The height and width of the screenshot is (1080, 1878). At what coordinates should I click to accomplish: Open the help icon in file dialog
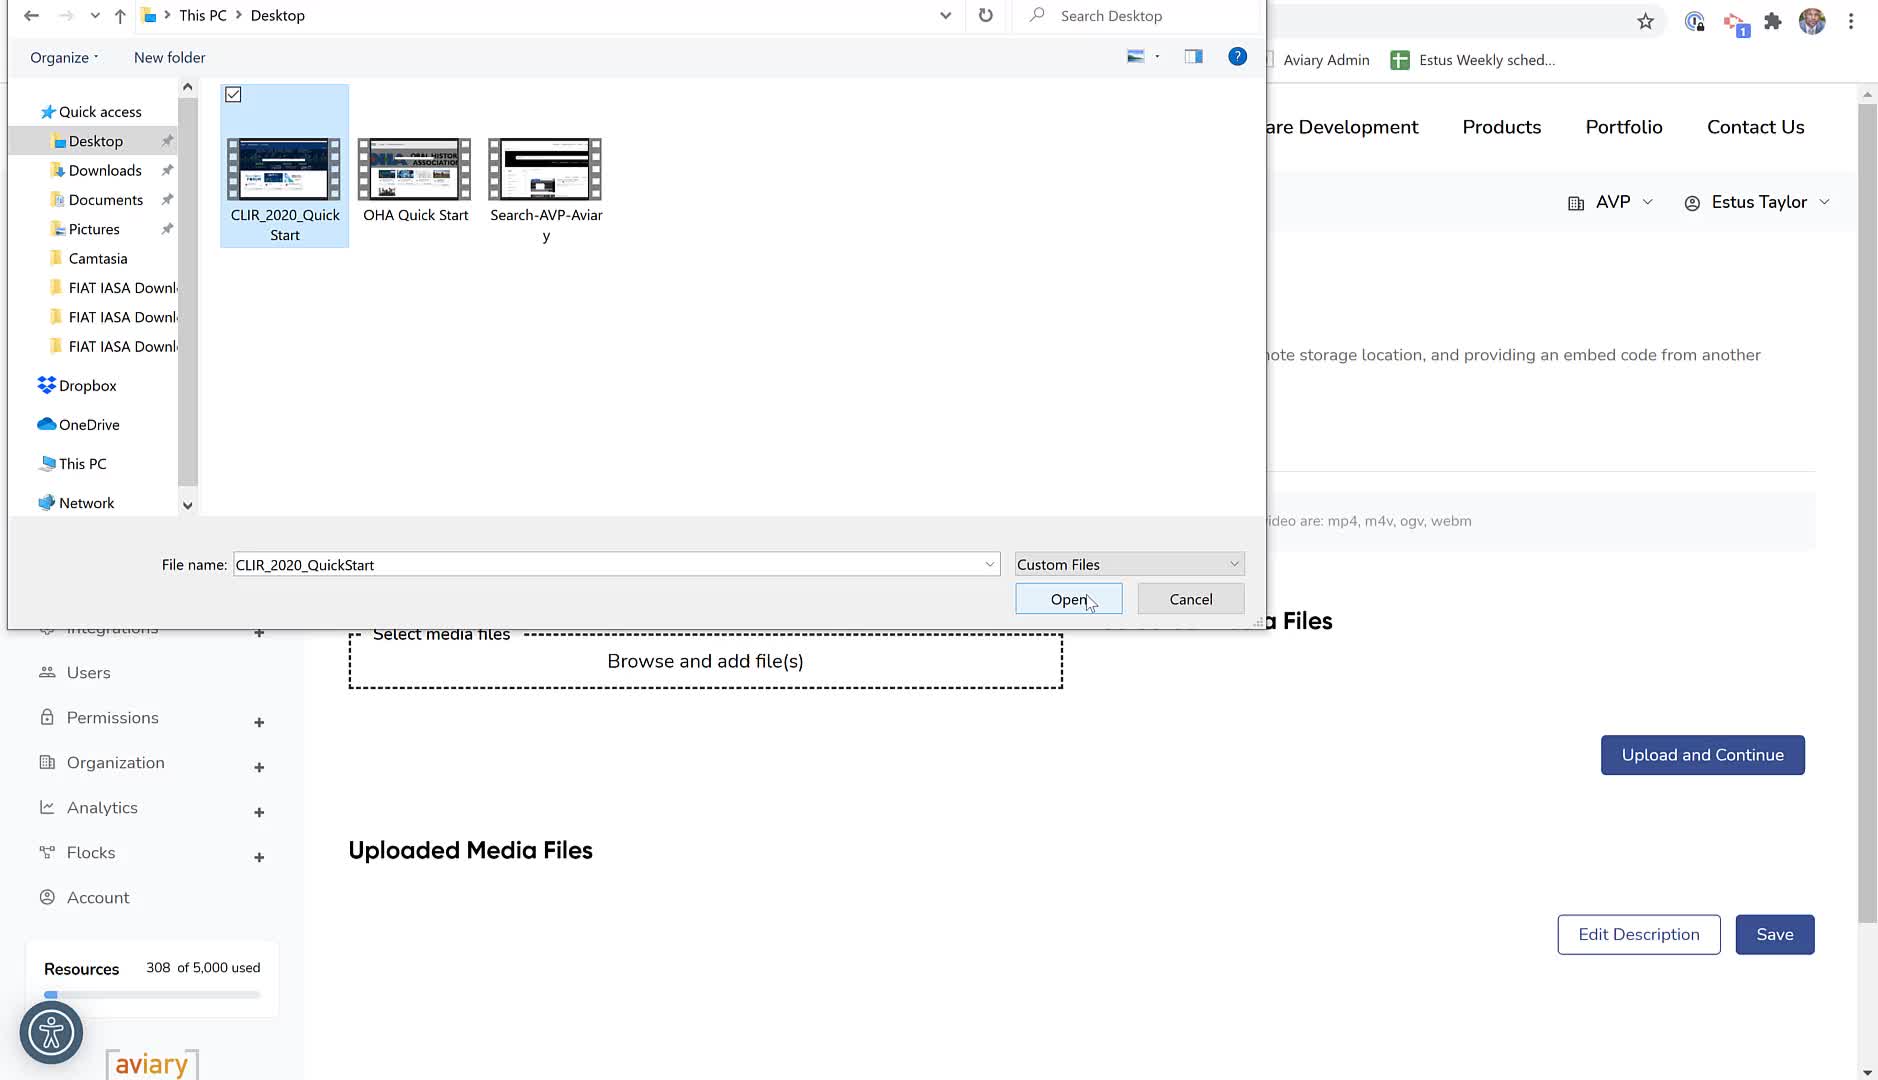click(x=1237, y=57)
